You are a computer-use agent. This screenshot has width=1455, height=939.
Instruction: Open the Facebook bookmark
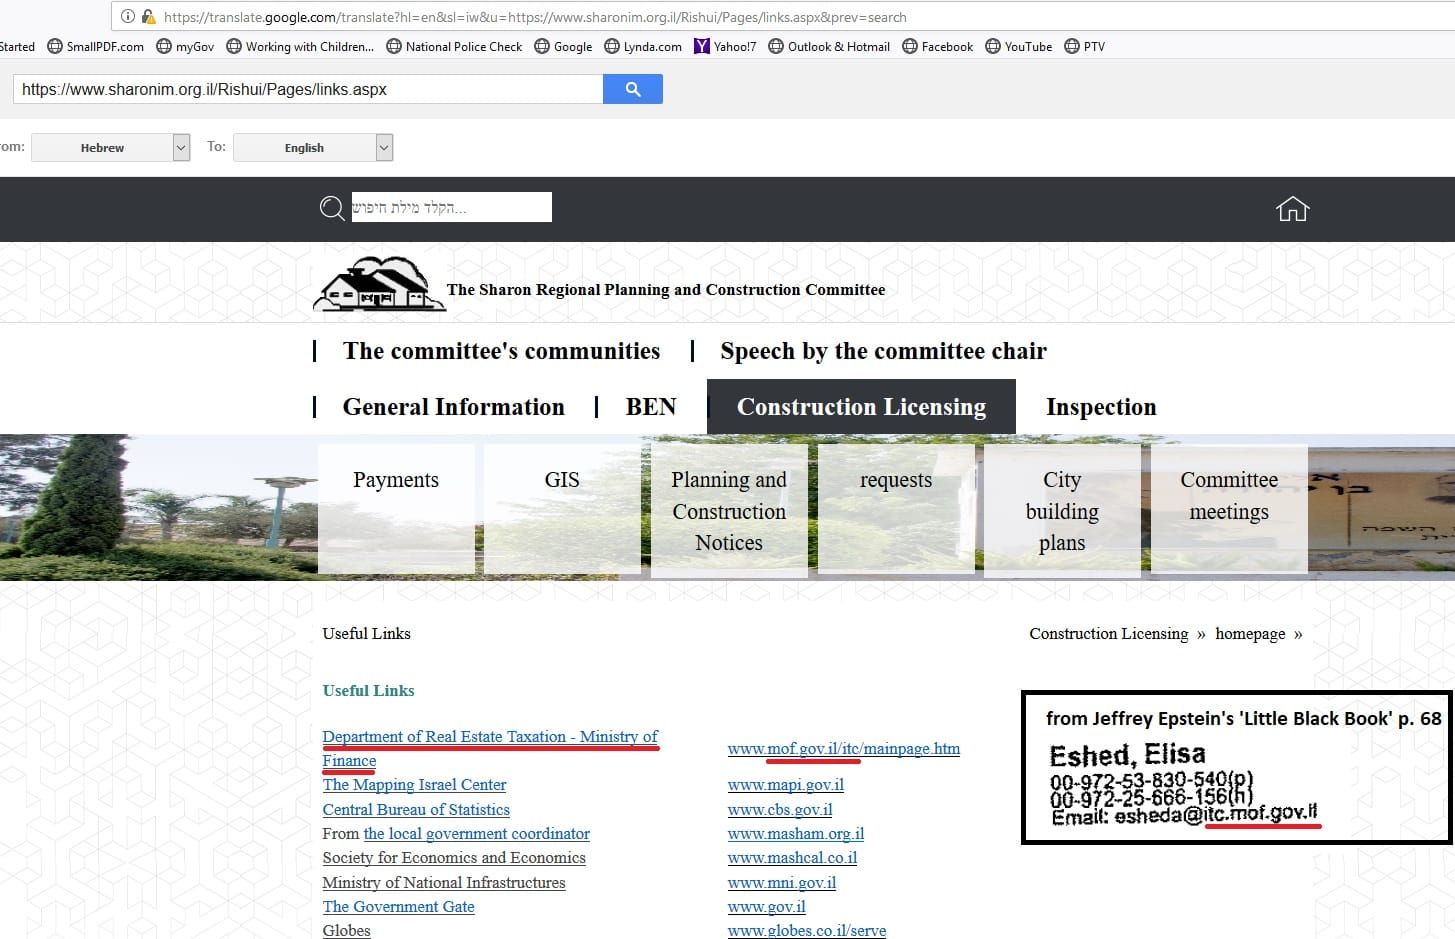tap(937, 46)
